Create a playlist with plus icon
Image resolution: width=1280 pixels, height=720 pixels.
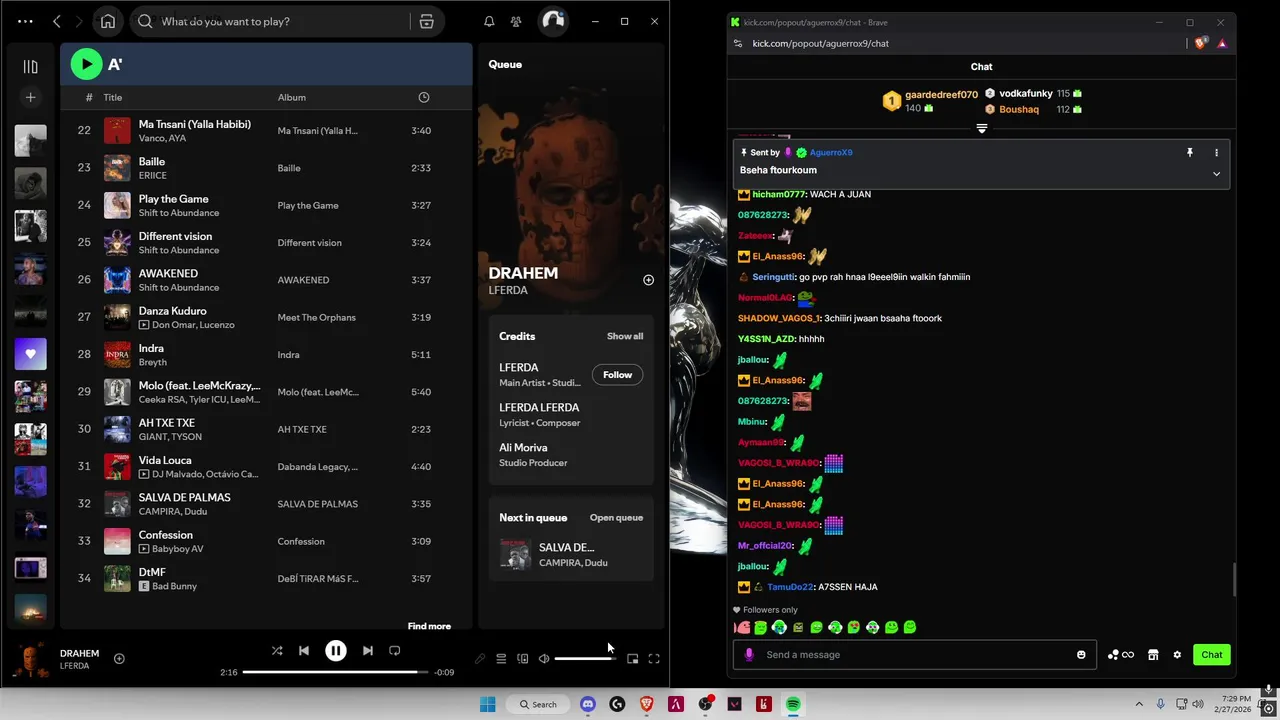click(x=30, y=97)
